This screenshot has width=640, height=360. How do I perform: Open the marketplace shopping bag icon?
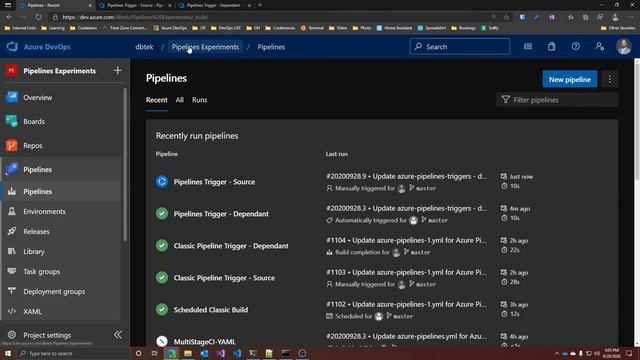(551, 47)
